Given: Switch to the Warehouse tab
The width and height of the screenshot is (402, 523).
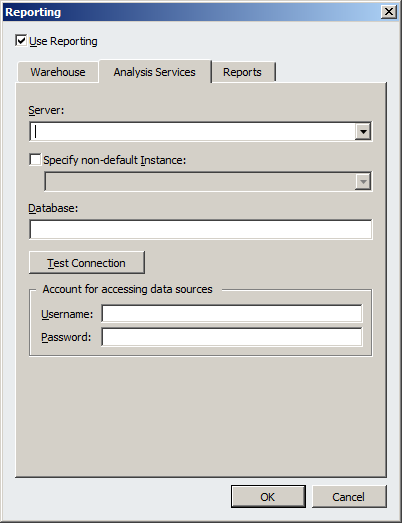Looking at the screenshot, I should [x=58, y=72].
